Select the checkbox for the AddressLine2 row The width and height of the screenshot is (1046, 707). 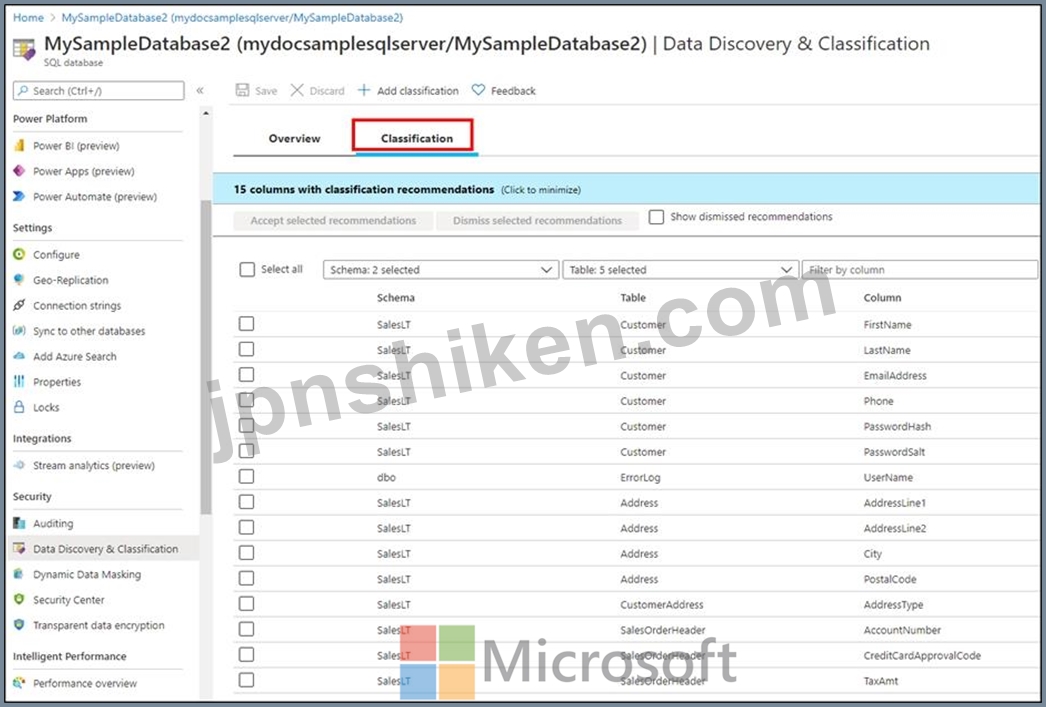246,527
